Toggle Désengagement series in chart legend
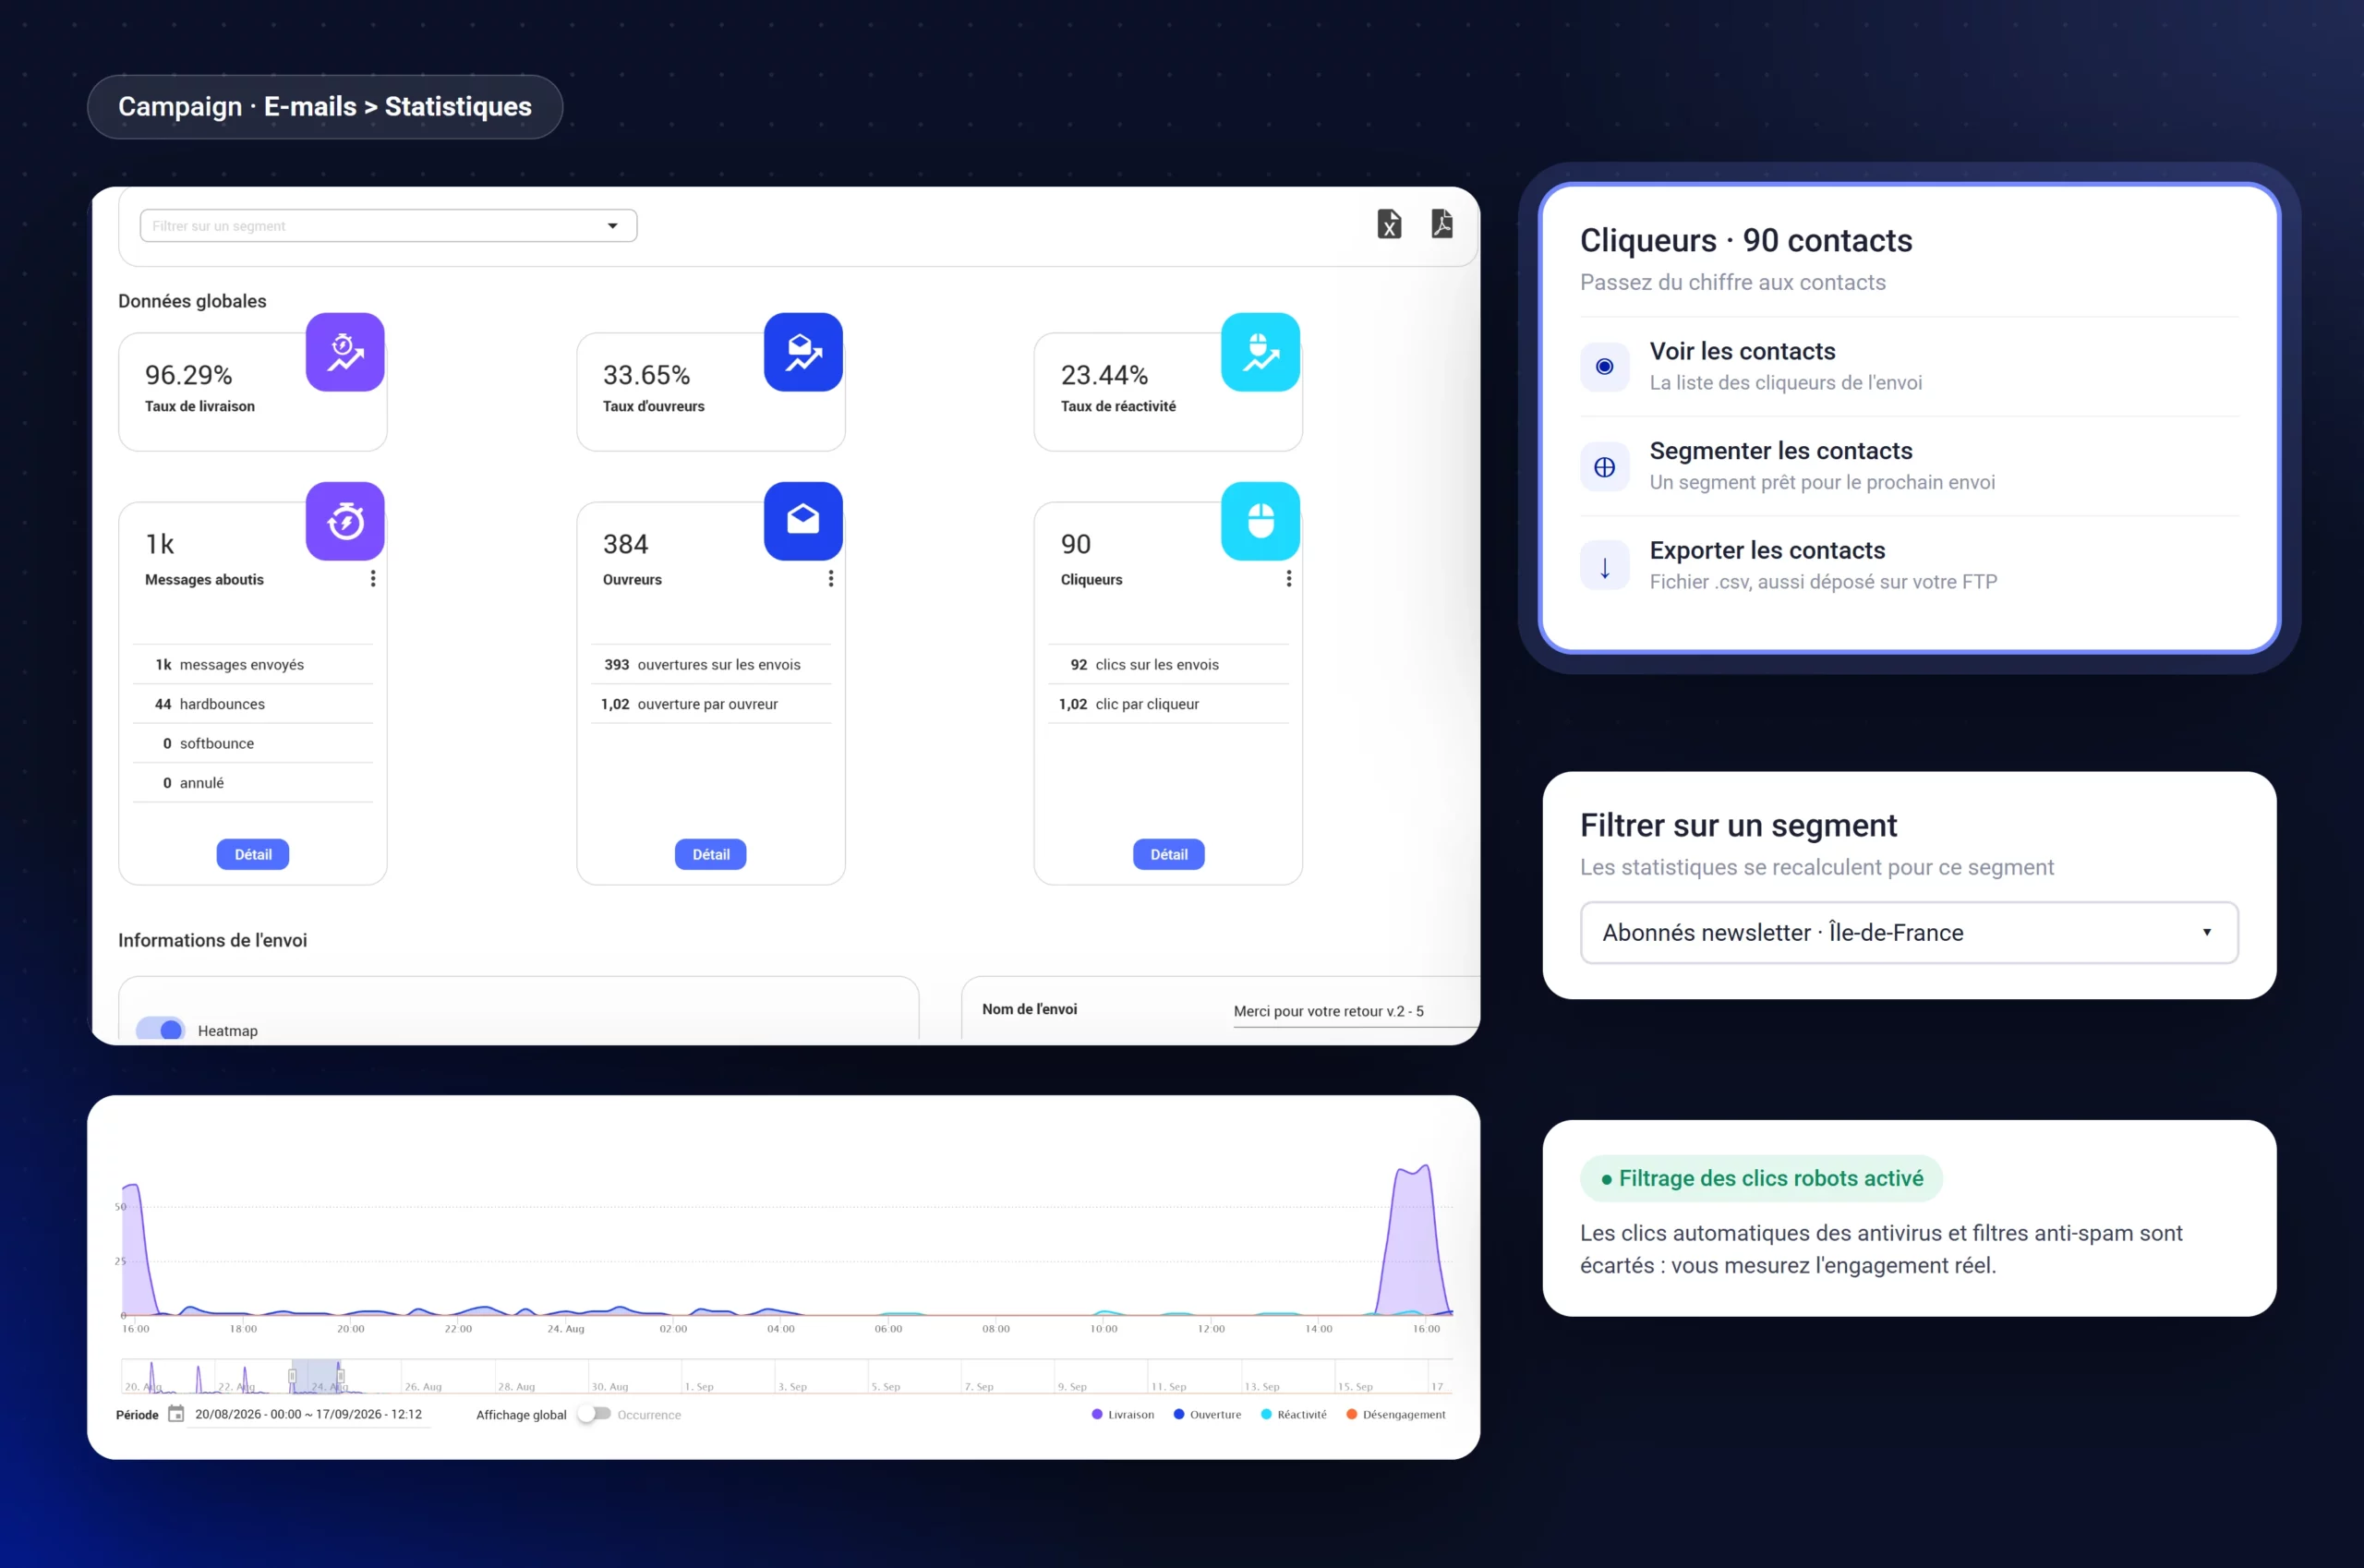This screenshot has width=2364, height=1568. 1396,1414
